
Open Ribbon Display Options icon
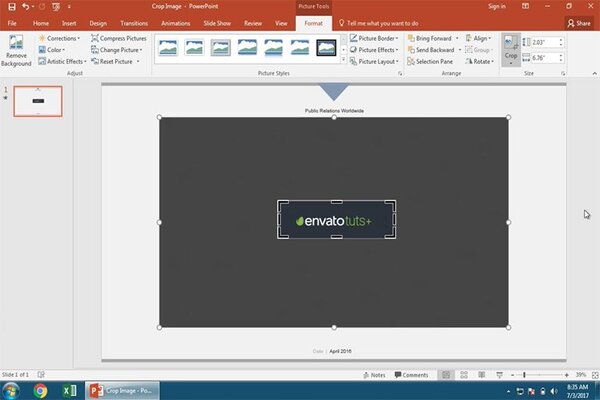[525, 7]
